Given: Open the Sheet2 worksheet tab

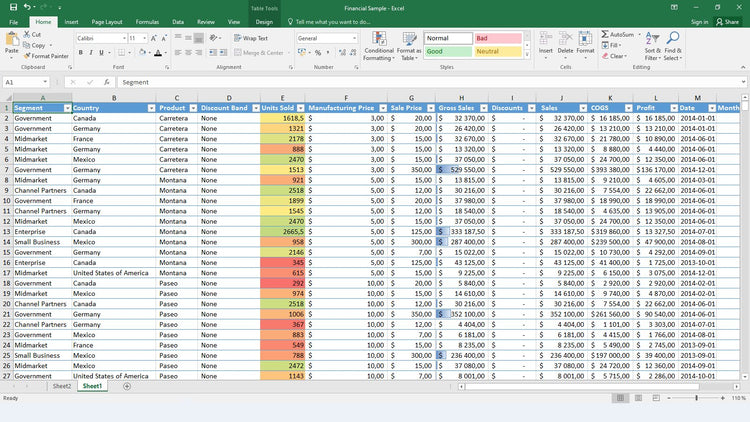Looking at the screenshot, I should coord(62,386).
